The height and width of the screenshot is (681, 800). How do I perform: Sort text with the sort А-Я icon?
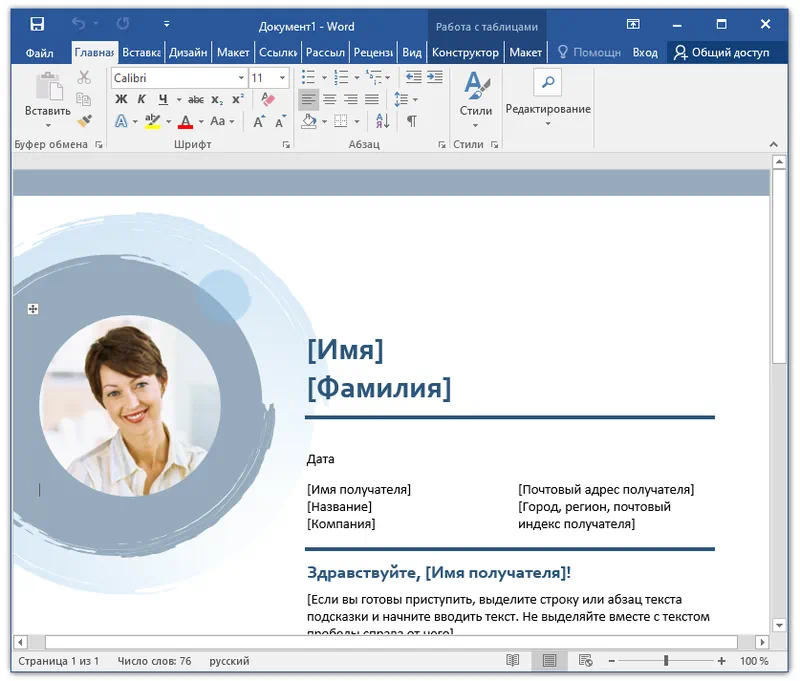point(382,121)
